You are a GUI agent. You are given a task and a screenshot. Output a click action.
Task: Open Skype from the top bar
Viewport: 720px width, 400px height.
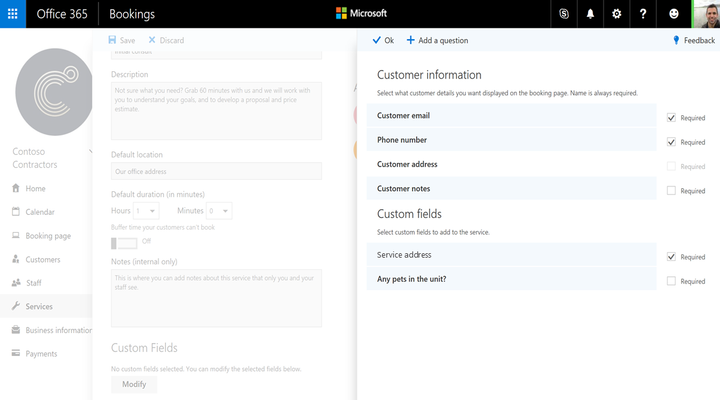(x=564, y=14)
